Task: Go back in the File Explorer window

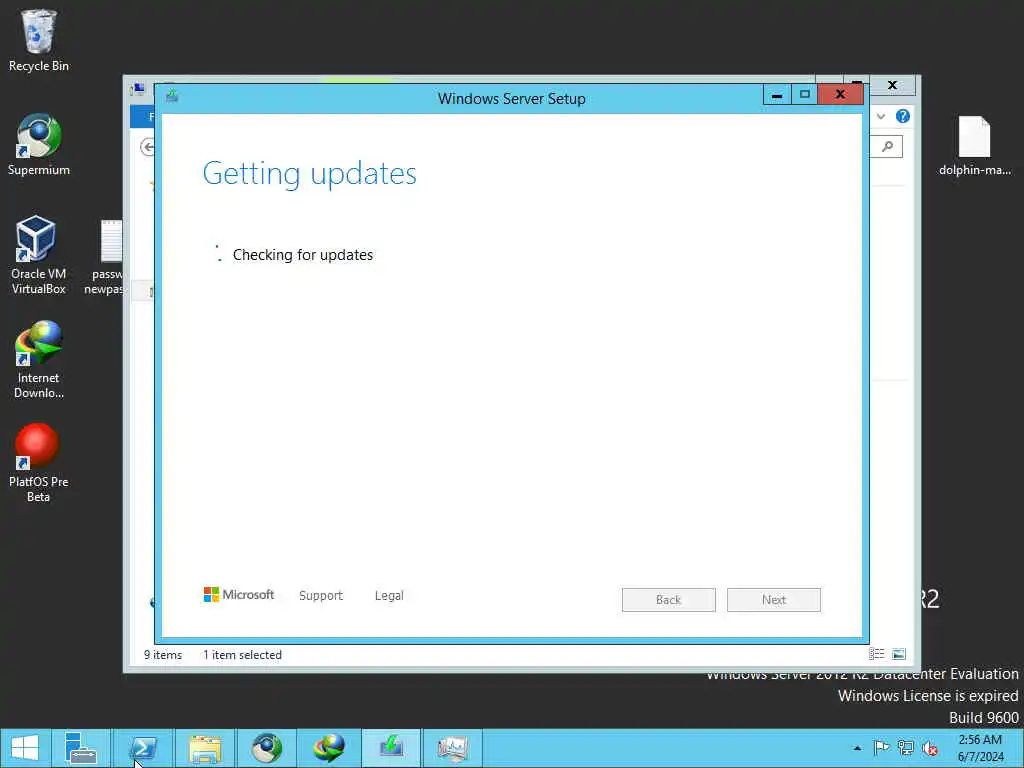Action: pyautogui.click(x=148, y=147)
